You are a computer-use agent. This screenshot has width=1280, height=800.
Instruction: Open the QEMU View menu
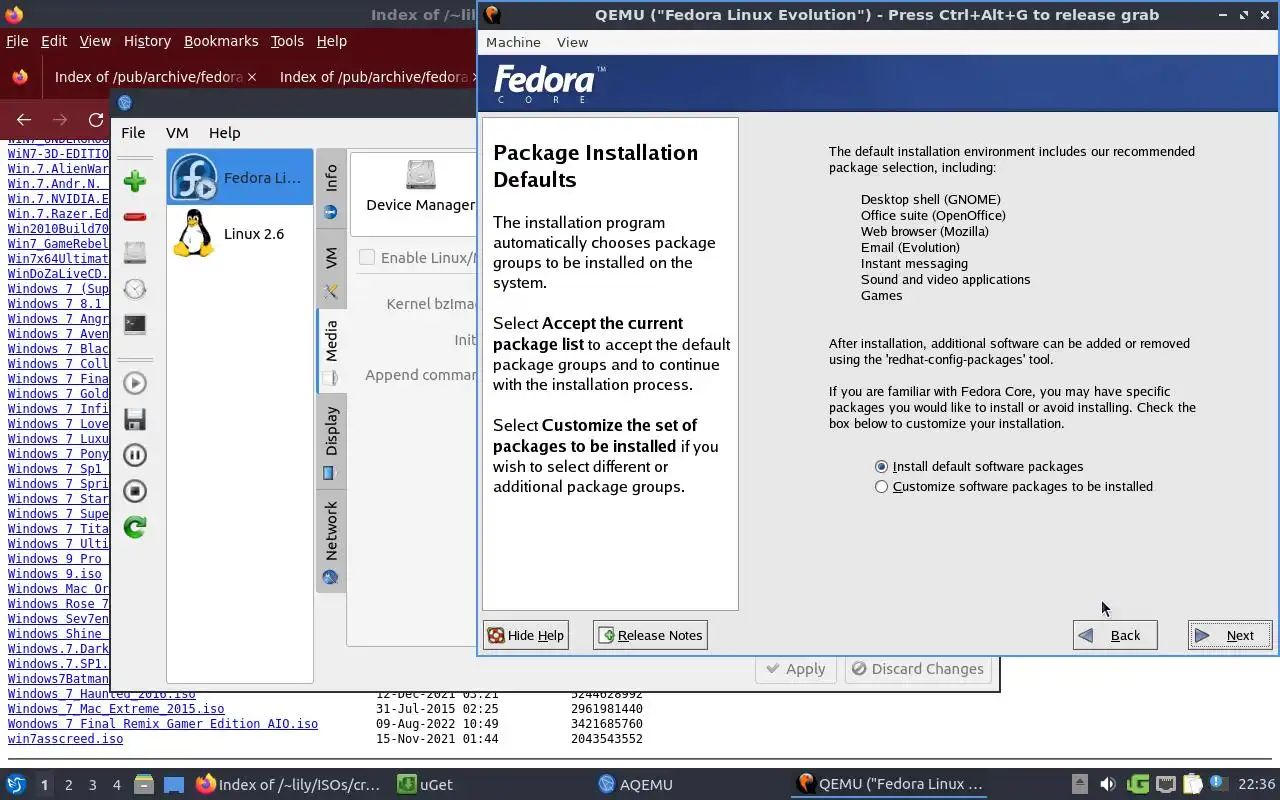point(572,42)
